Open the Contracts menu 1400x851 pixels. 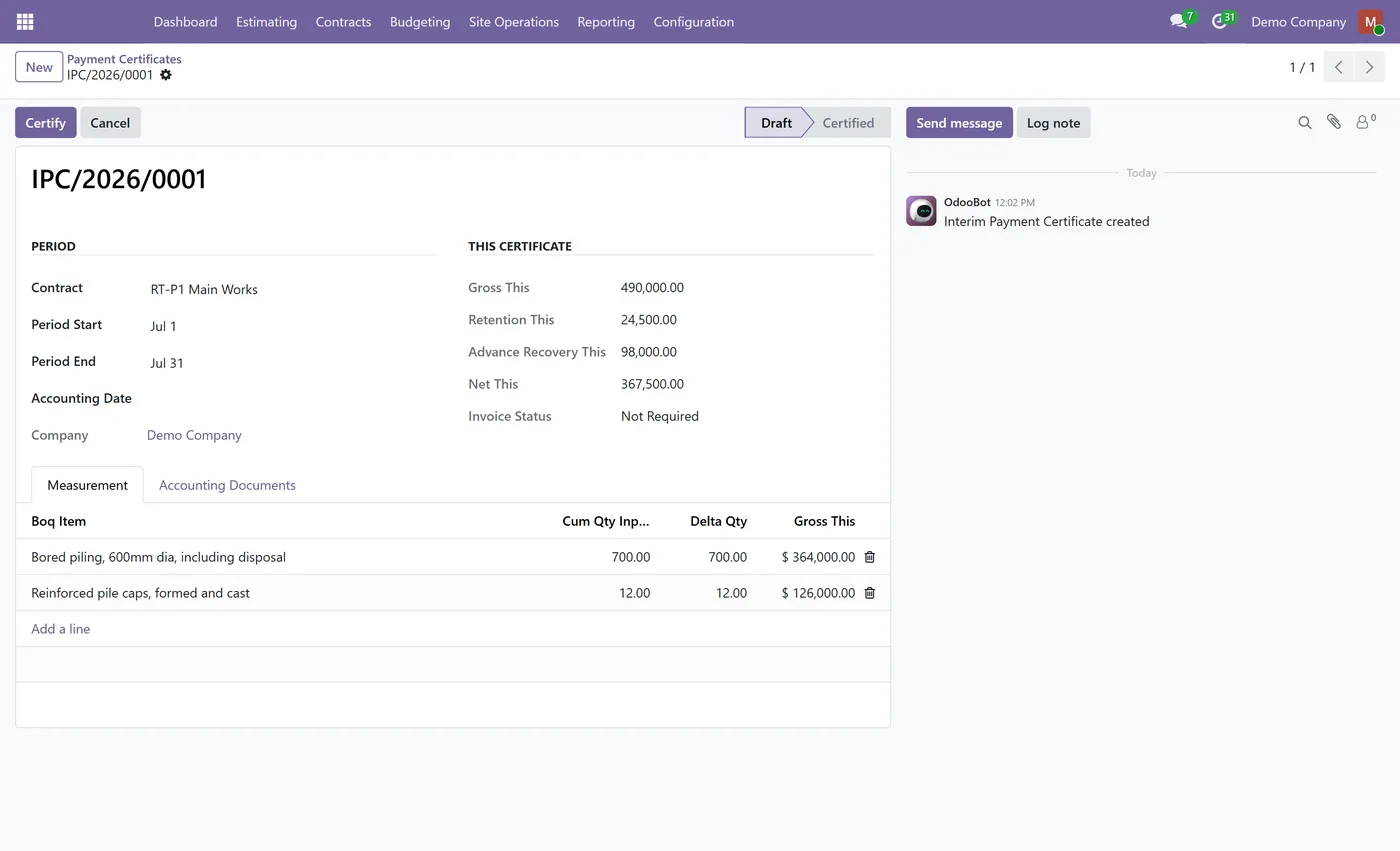343,21
